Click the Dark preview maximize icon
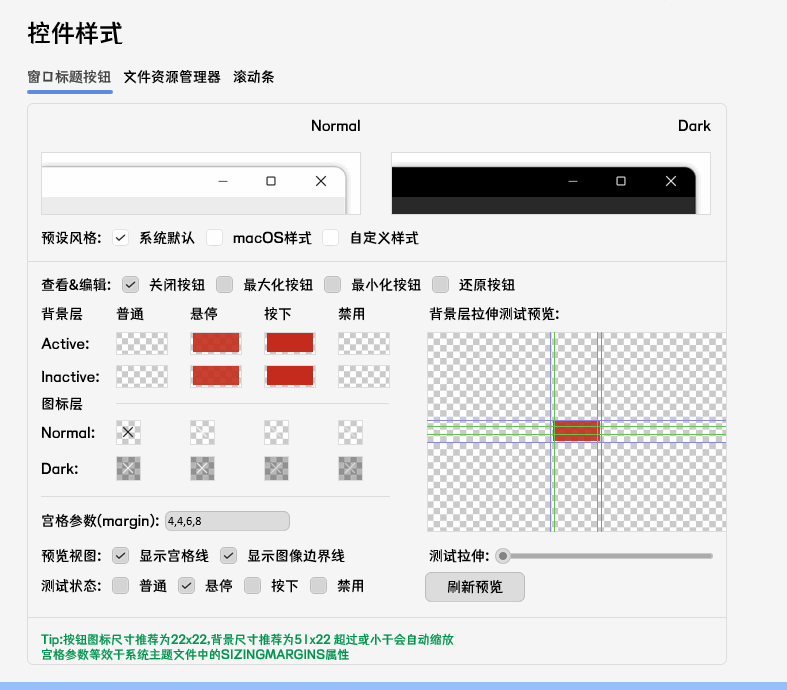The height and width of the screenshot is (690, 787). pos(621,181)
